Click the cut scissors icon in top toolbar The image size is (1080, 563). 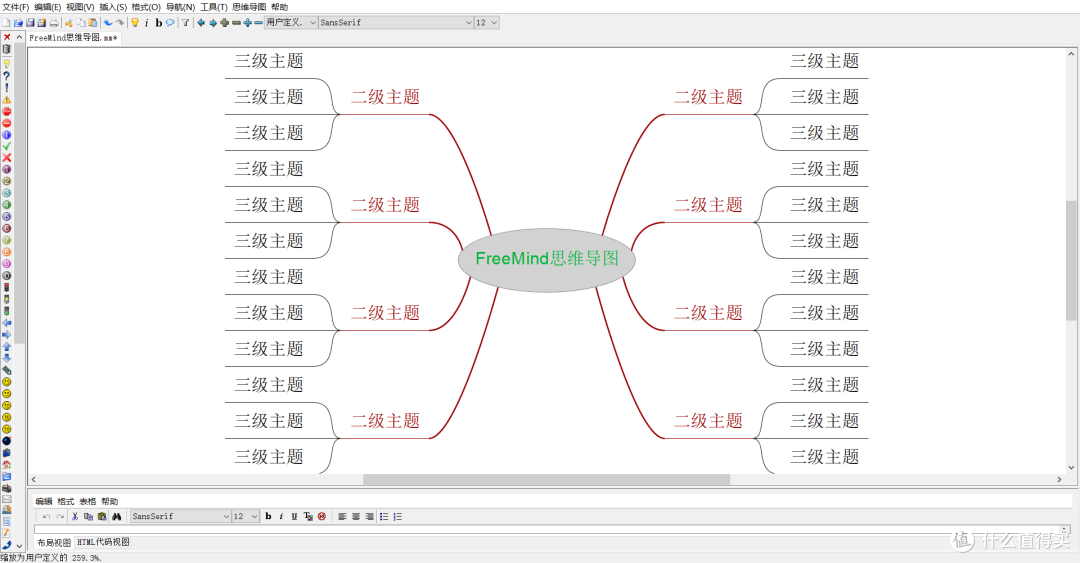(x=69, y=23)
